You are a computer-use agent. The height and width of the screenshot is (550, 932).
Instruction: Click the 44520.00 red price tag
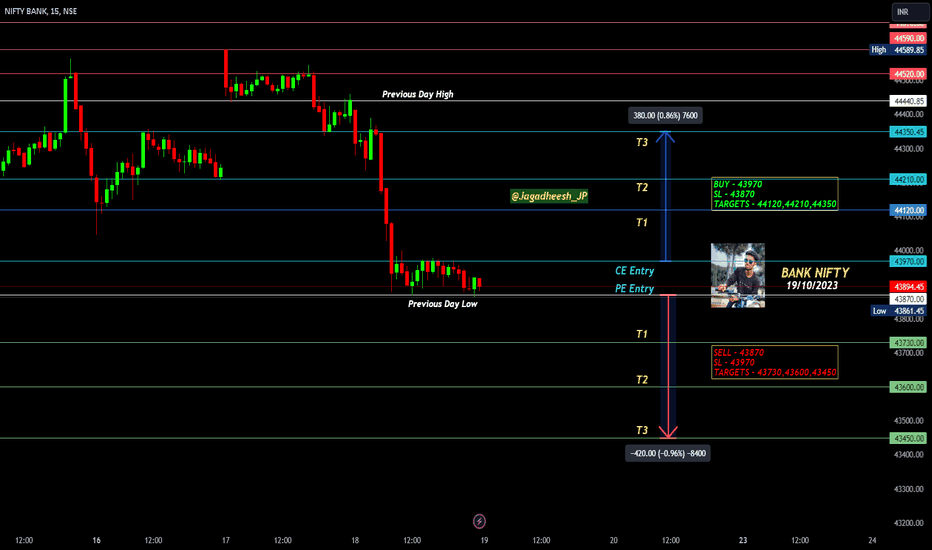coord(908,74)
